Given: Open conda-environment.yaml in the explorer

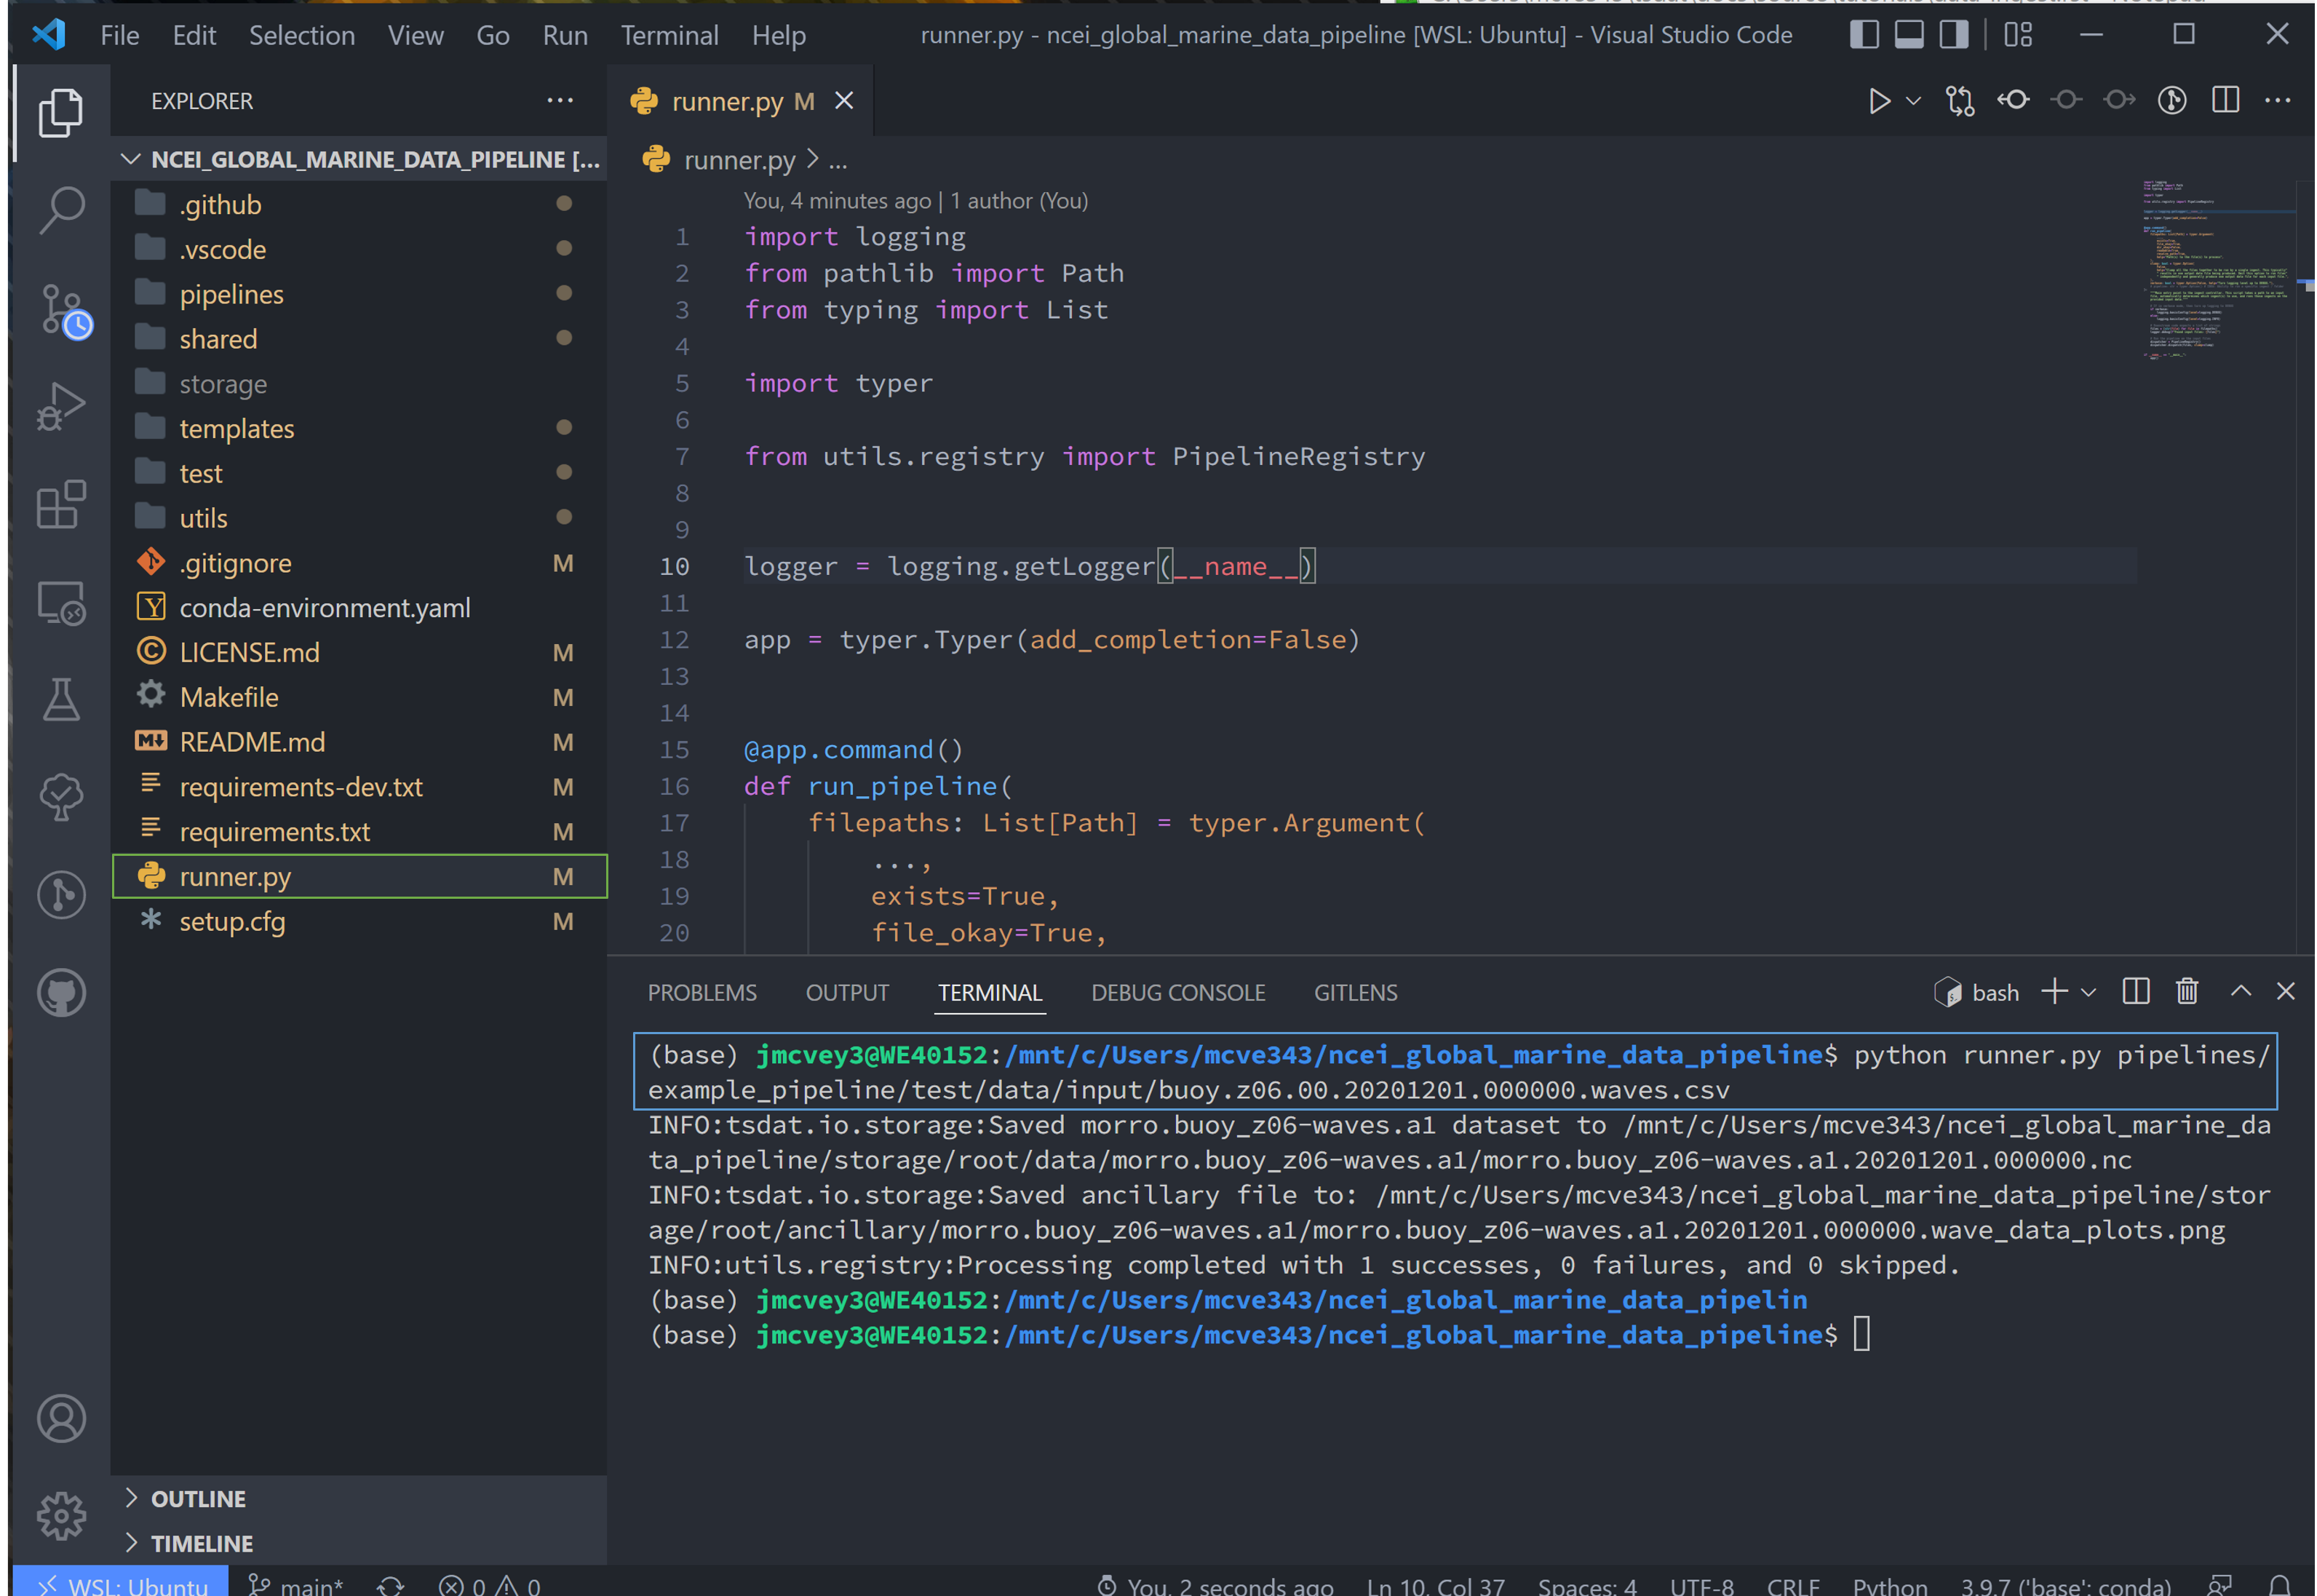Looking at the screenshot, I should (x=360, y=607).
